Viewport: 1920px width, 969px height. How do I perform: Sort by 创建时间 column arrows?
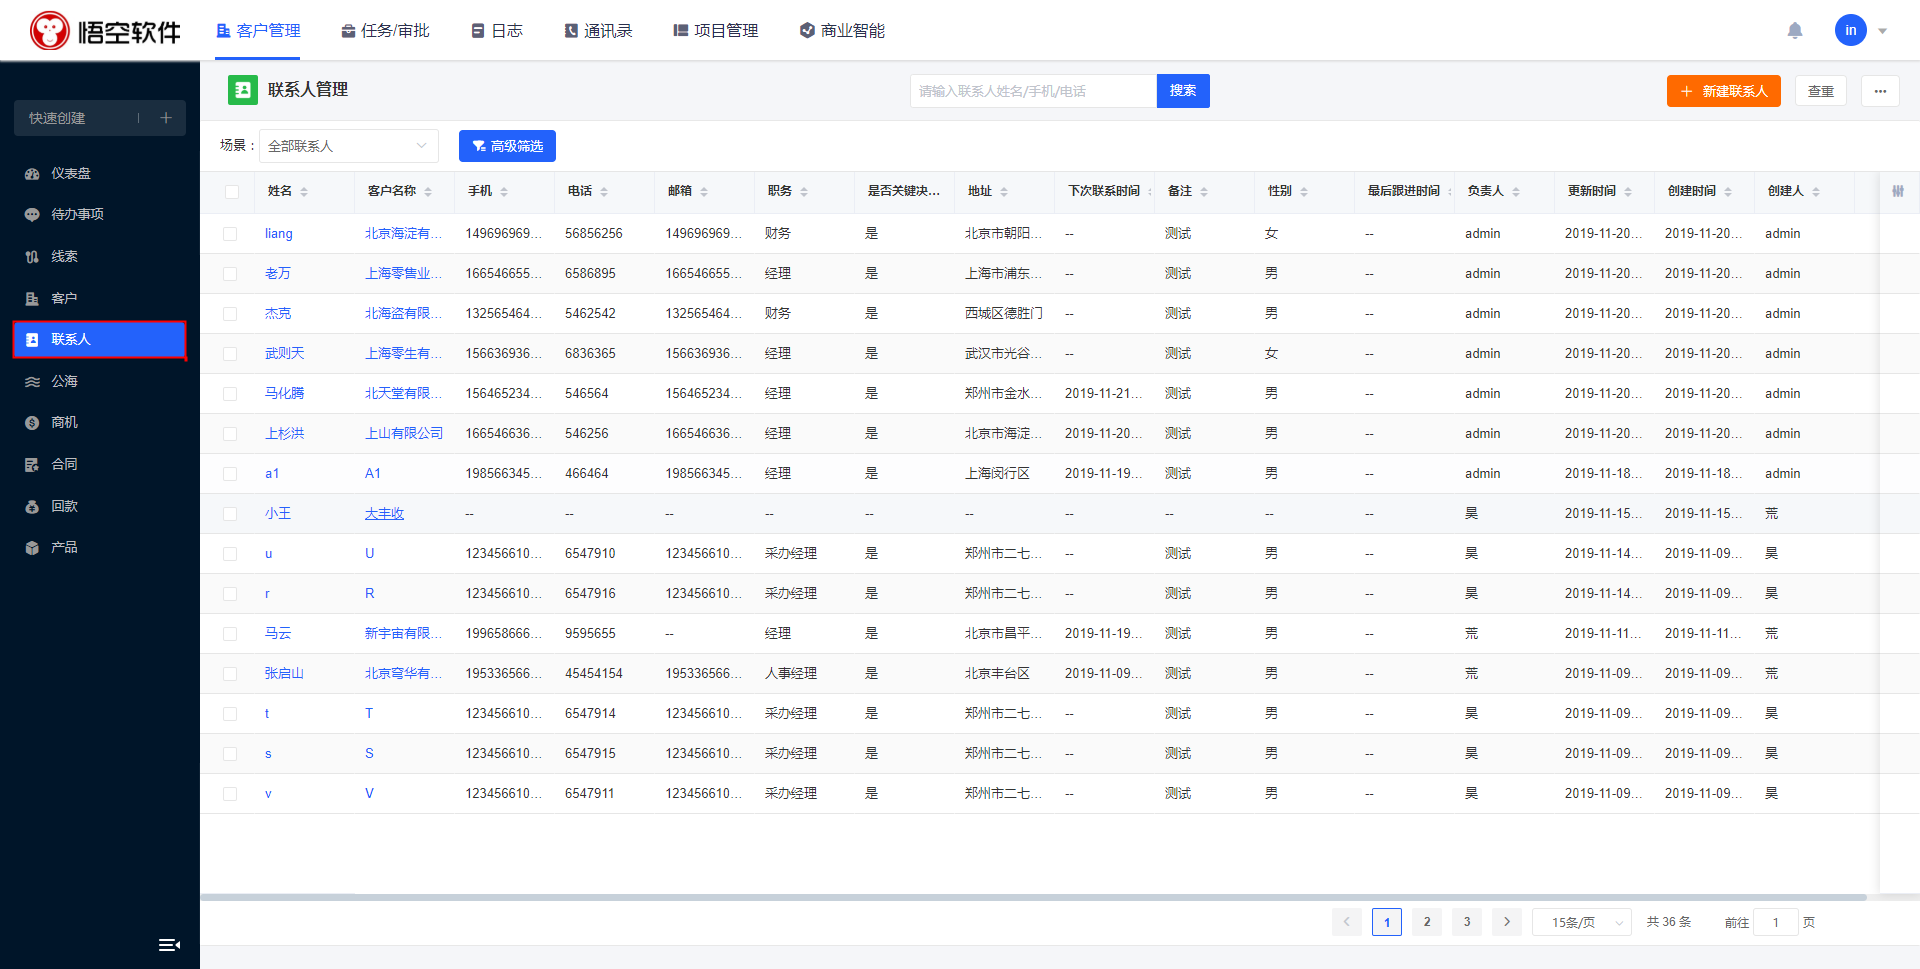point(1728,191)
